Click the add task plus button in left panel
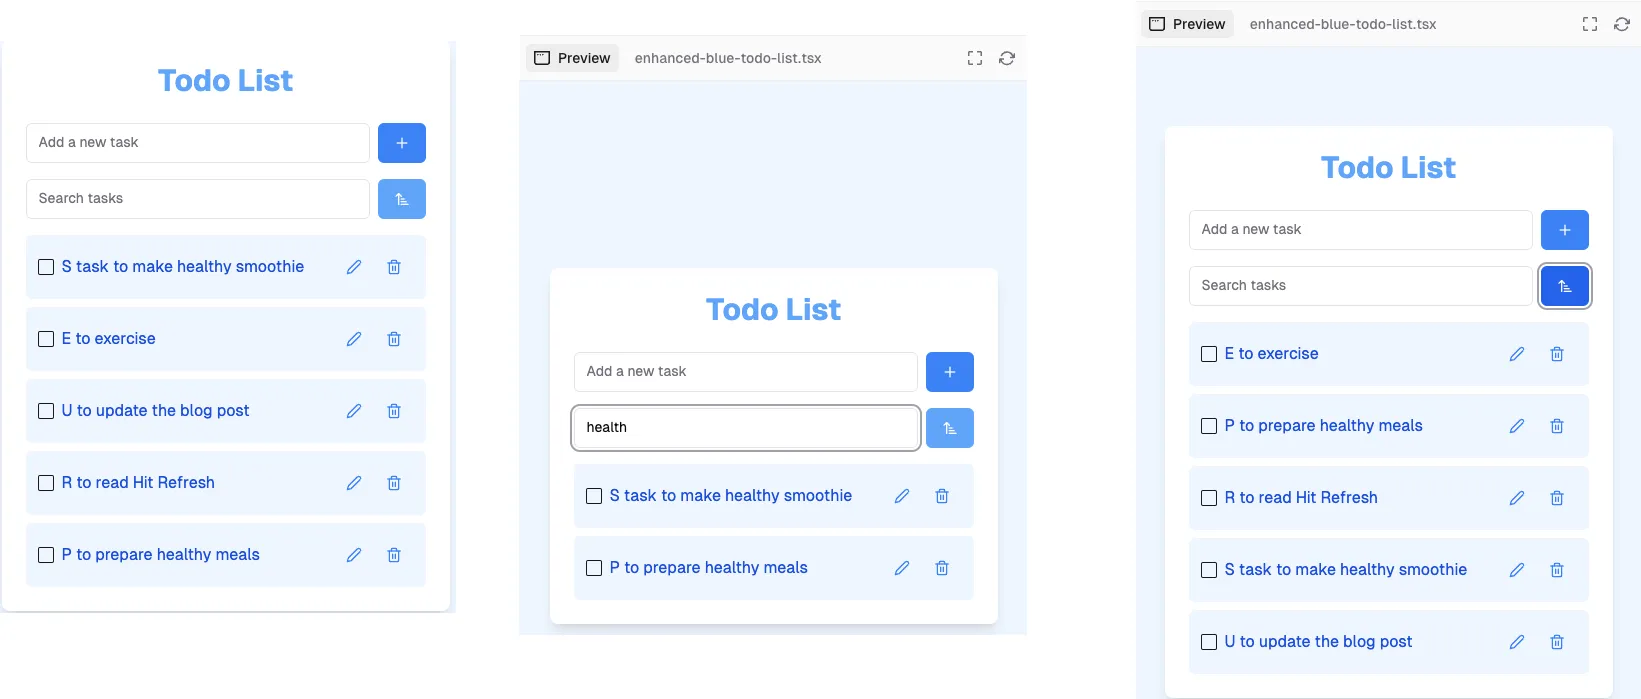 click(401, 142)
